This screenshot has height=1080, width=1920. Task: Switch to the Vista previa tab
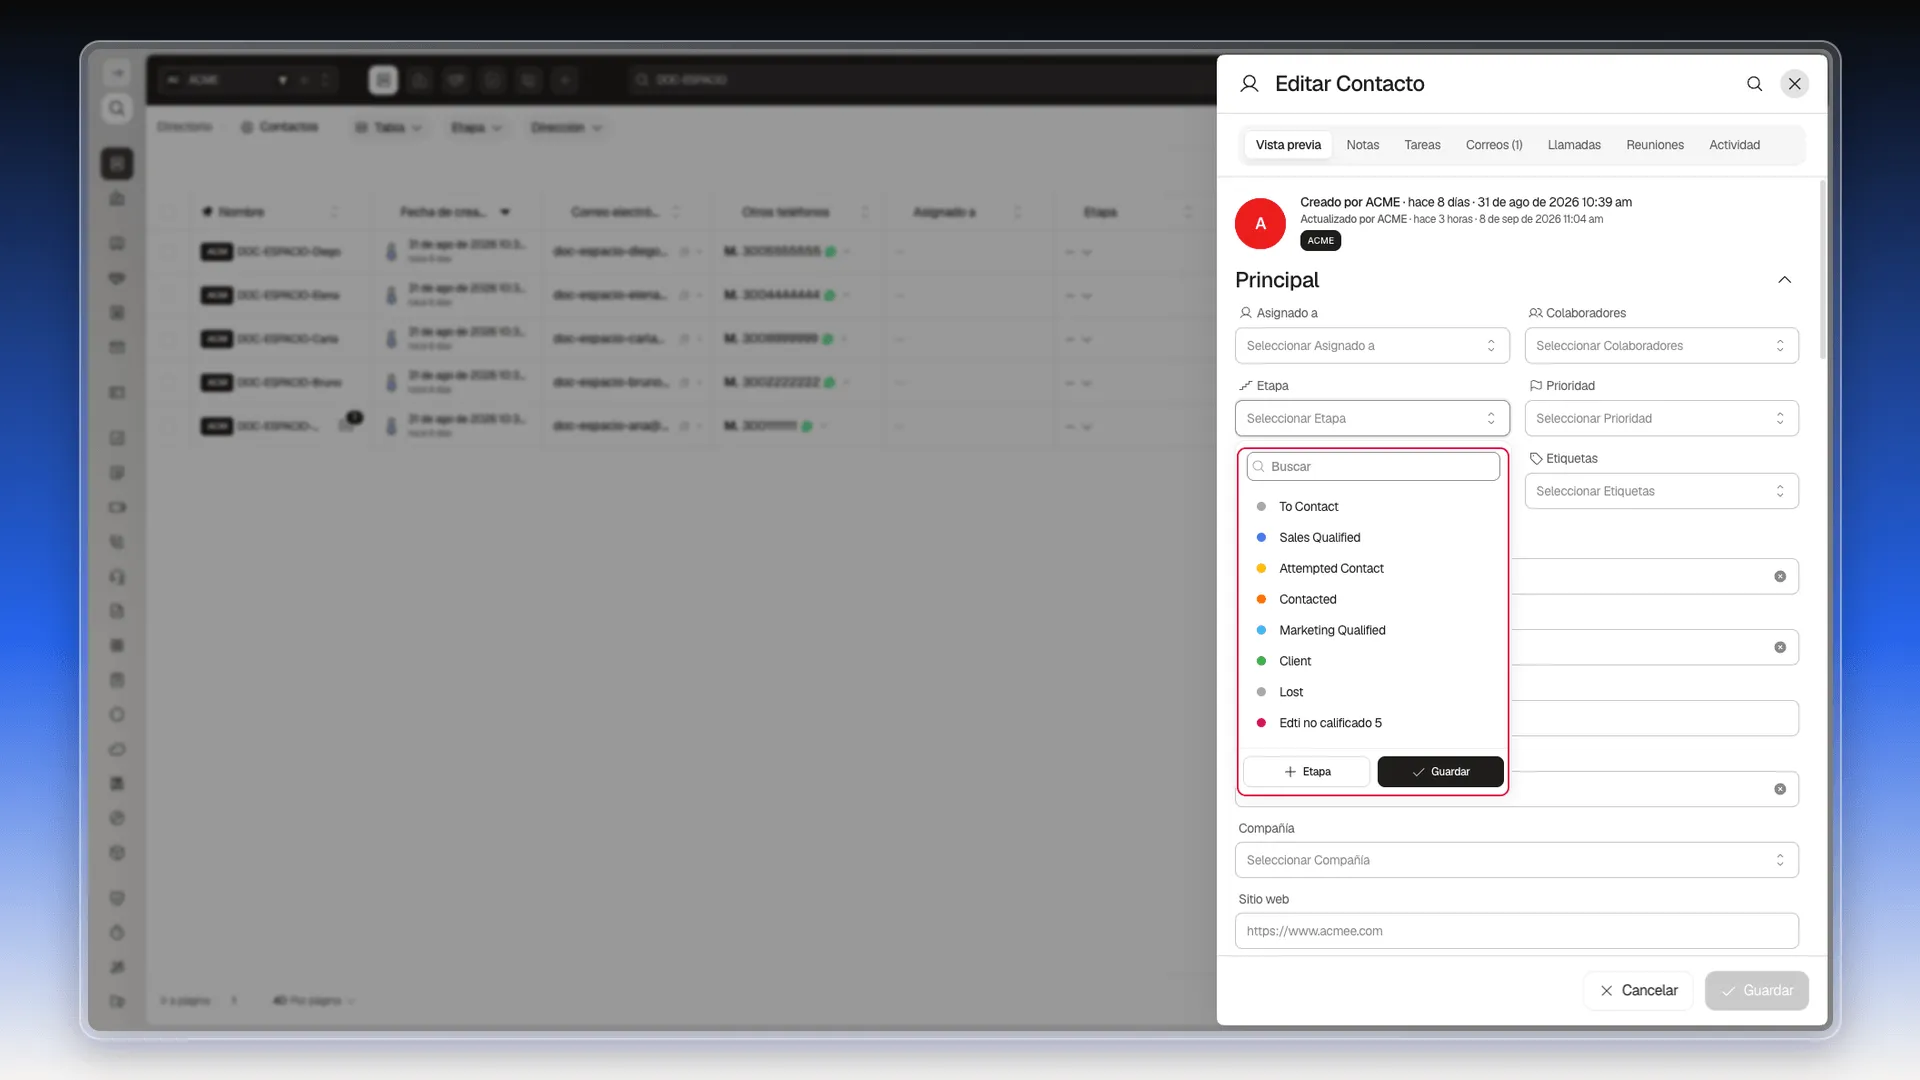click(x=1288, y=145)
